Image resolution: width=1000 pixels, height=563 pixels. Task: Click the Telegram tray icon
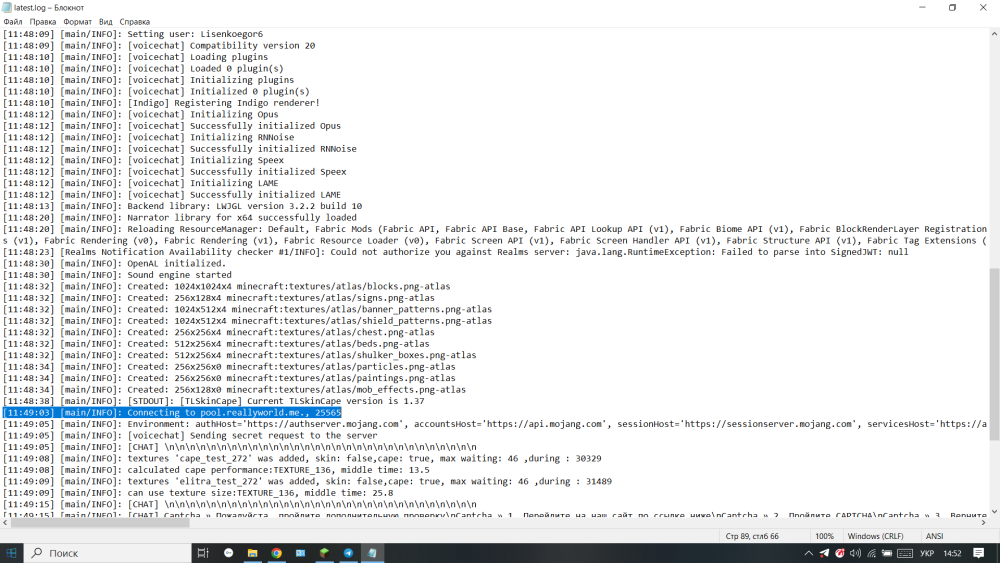[x=825, y=553]
